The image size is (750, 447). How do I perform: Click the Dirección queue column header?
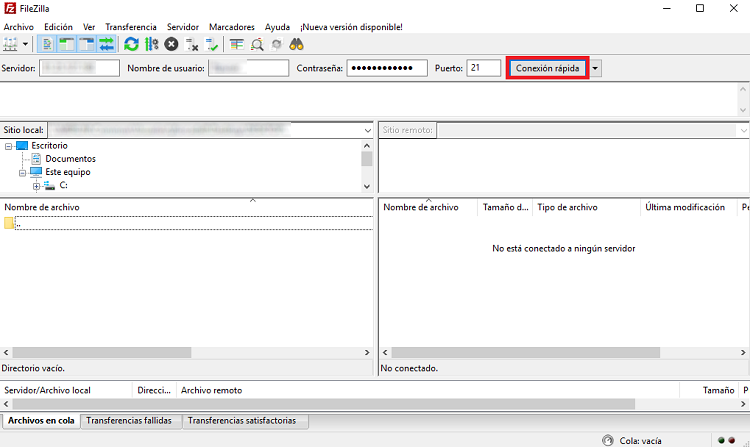tap(154, 390)
